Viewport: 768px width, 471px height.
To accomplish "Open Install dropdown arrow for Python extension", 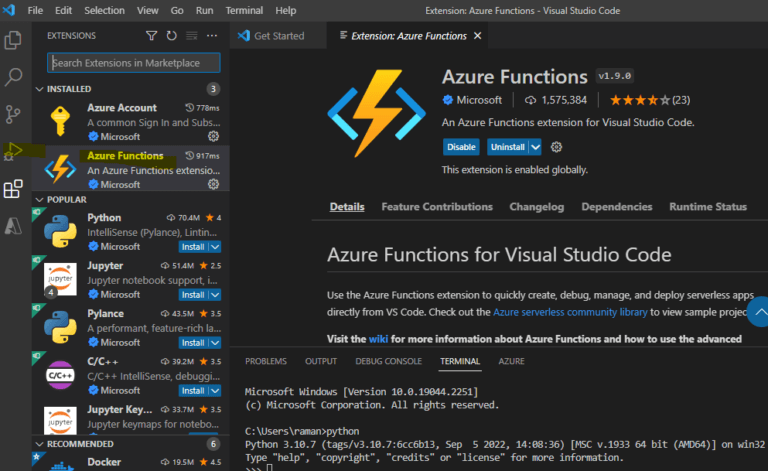I will click(x=215, y=246).
